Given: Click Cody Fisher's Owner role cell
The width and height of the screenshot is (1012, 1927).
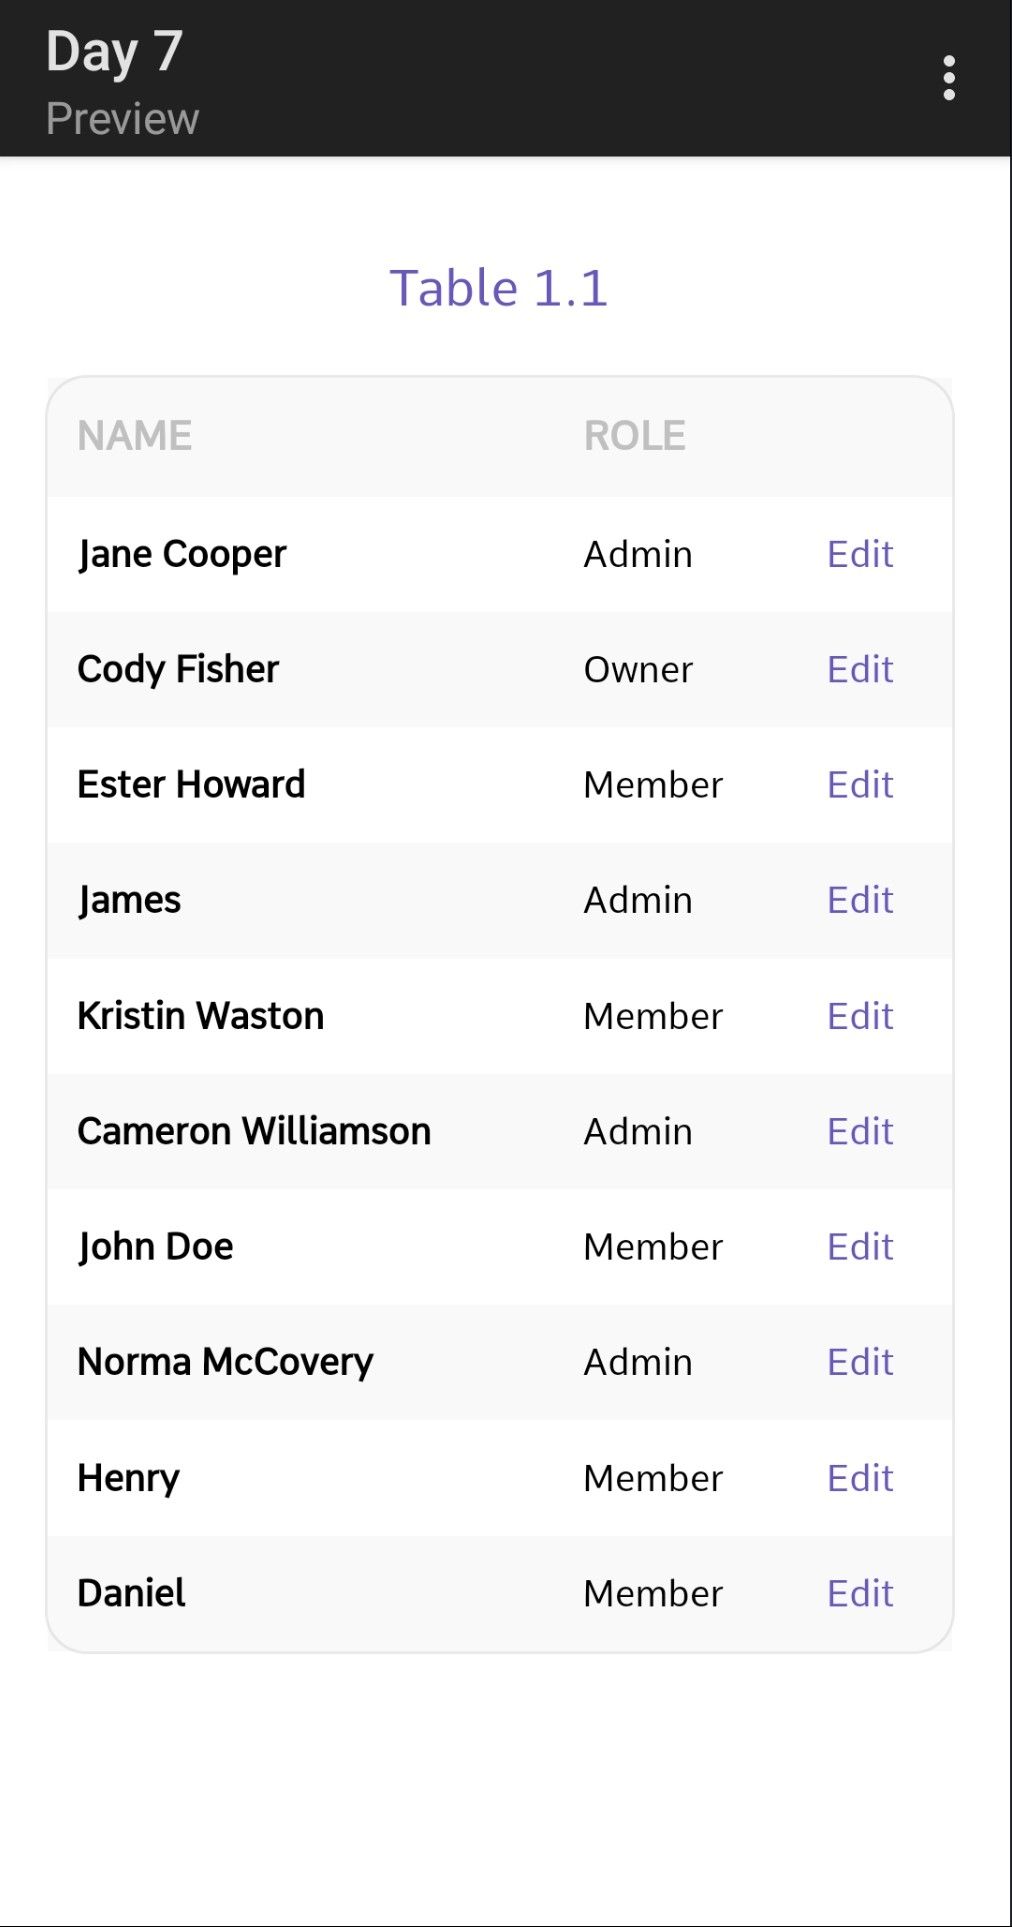Looking at the screenshot, I should coord(638,670).
